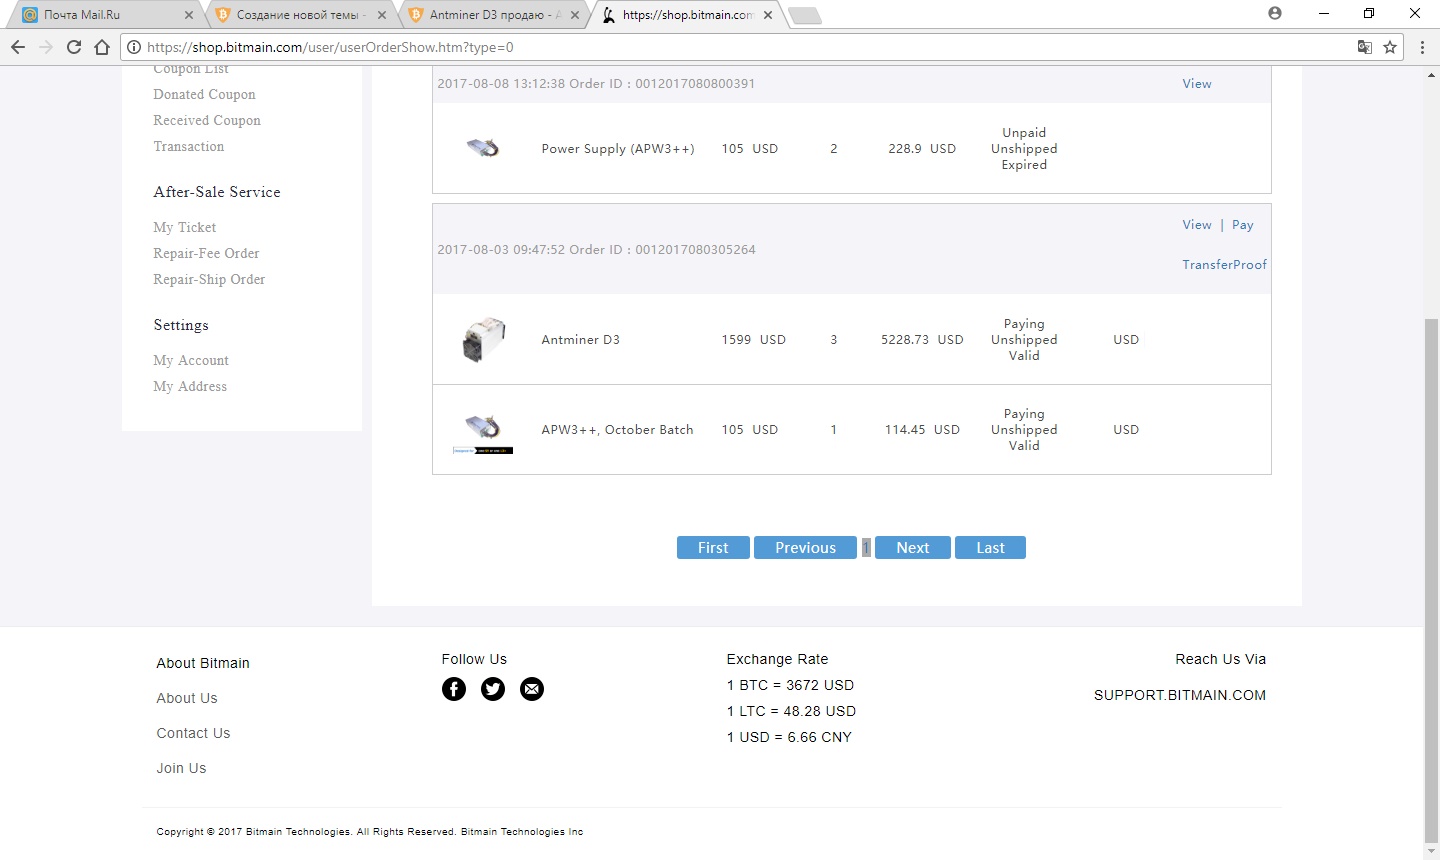Open Chrome three-dot menu
Screen dimensions: 1440x860
[1422, 47]
